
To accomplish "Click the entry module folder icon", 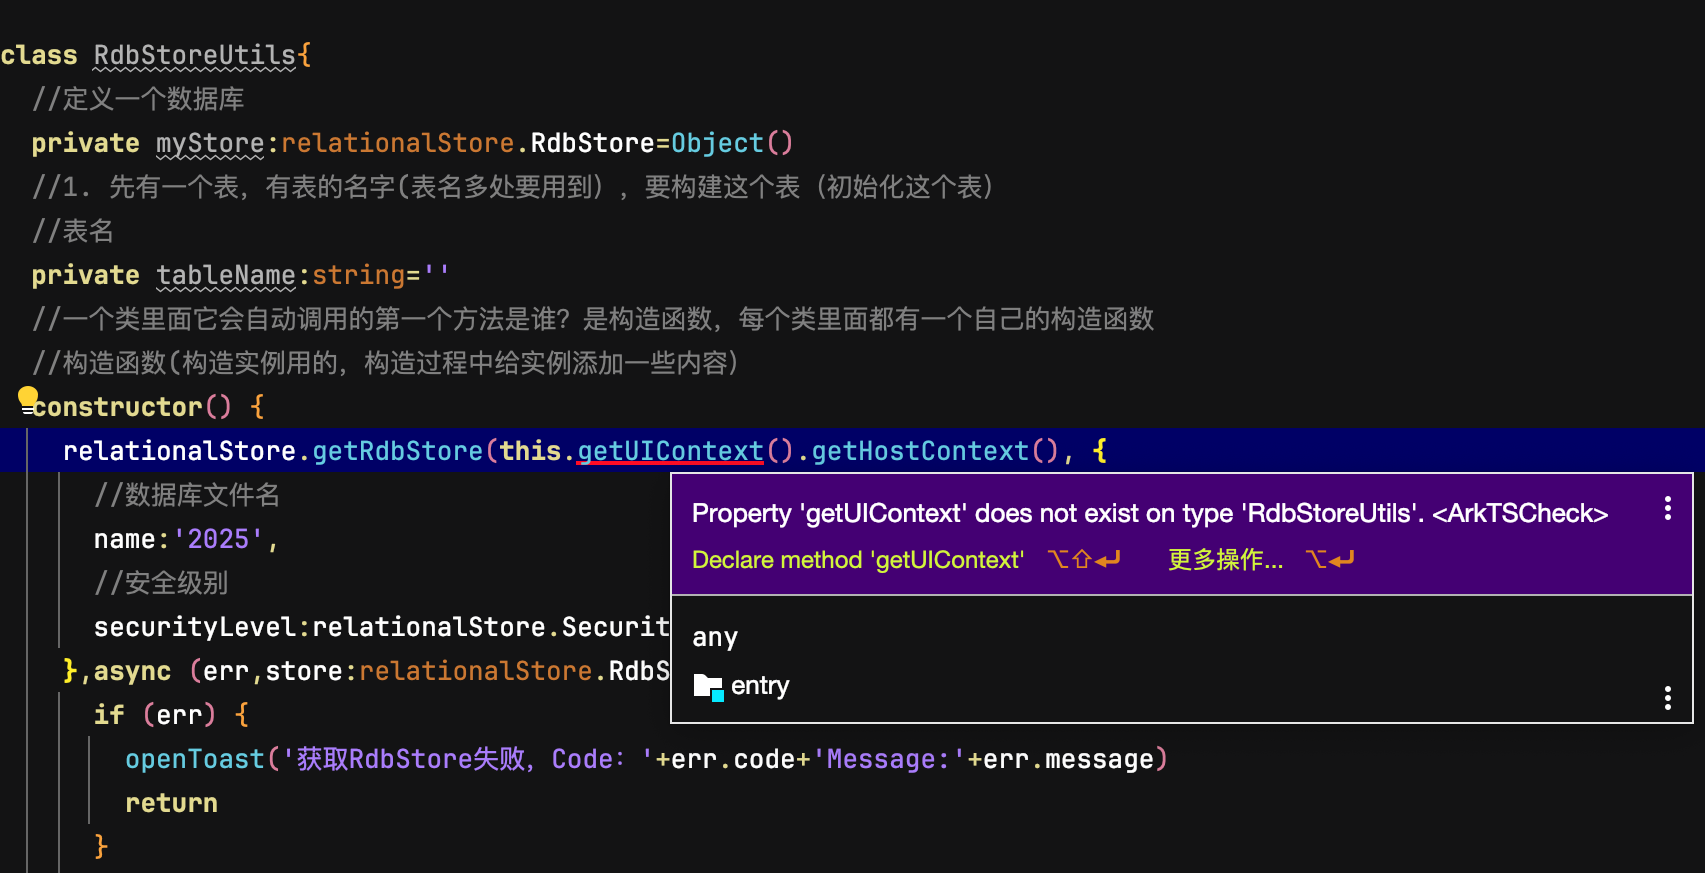I will [708, 687].
